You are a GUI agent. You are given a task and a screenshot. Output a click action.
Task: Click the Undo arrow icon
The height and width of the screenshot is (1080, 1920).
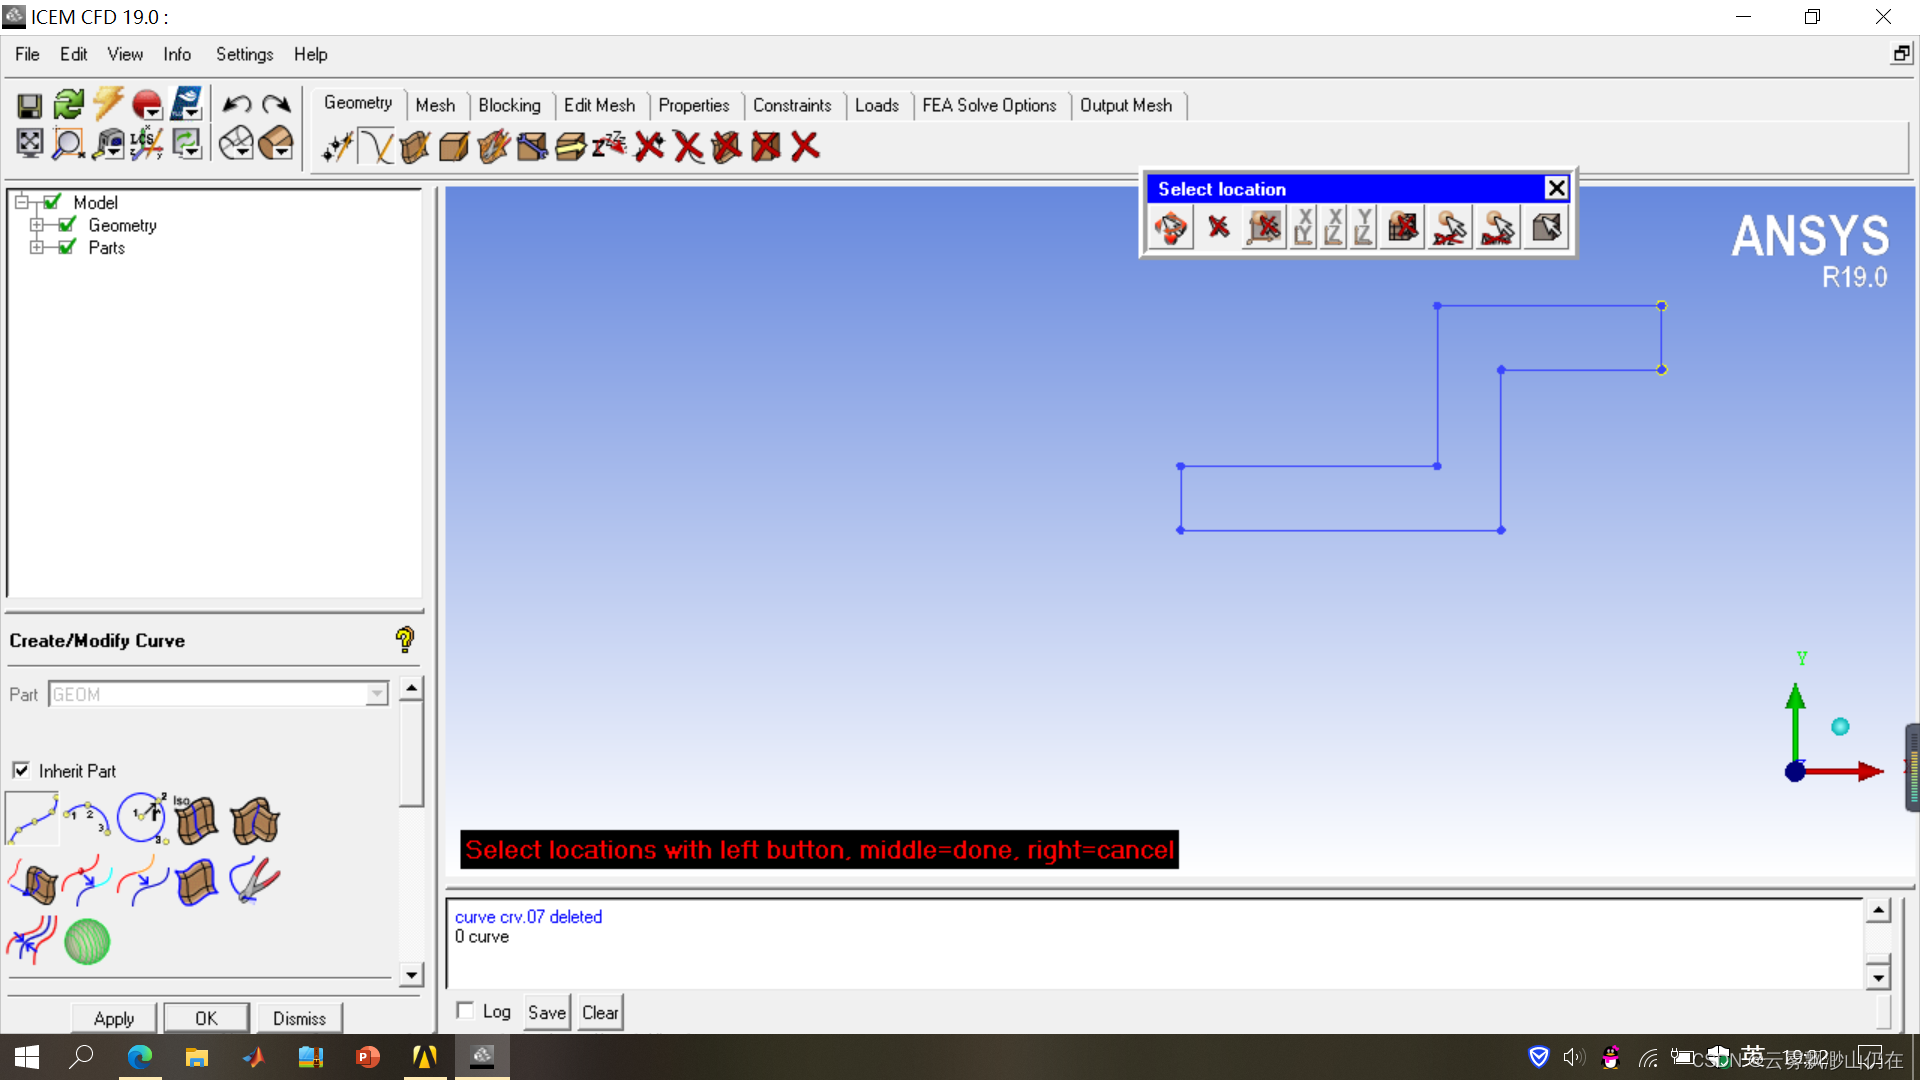[236, 105]
